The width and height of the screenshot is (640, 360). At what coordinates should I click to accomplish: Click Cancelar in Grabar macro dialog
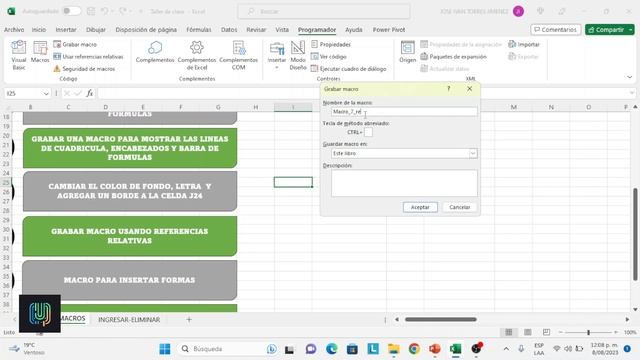[459, 207]
